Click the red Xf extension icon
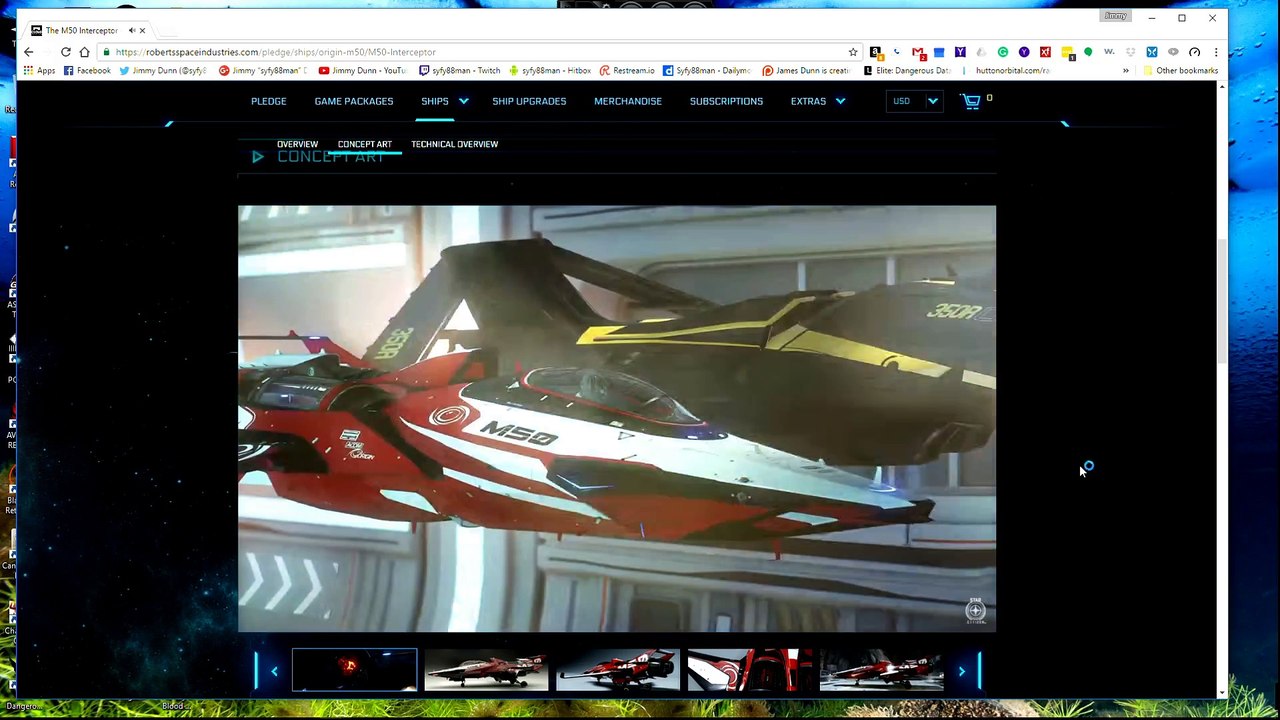1280x720 pixels. [x=1045, y=52]
